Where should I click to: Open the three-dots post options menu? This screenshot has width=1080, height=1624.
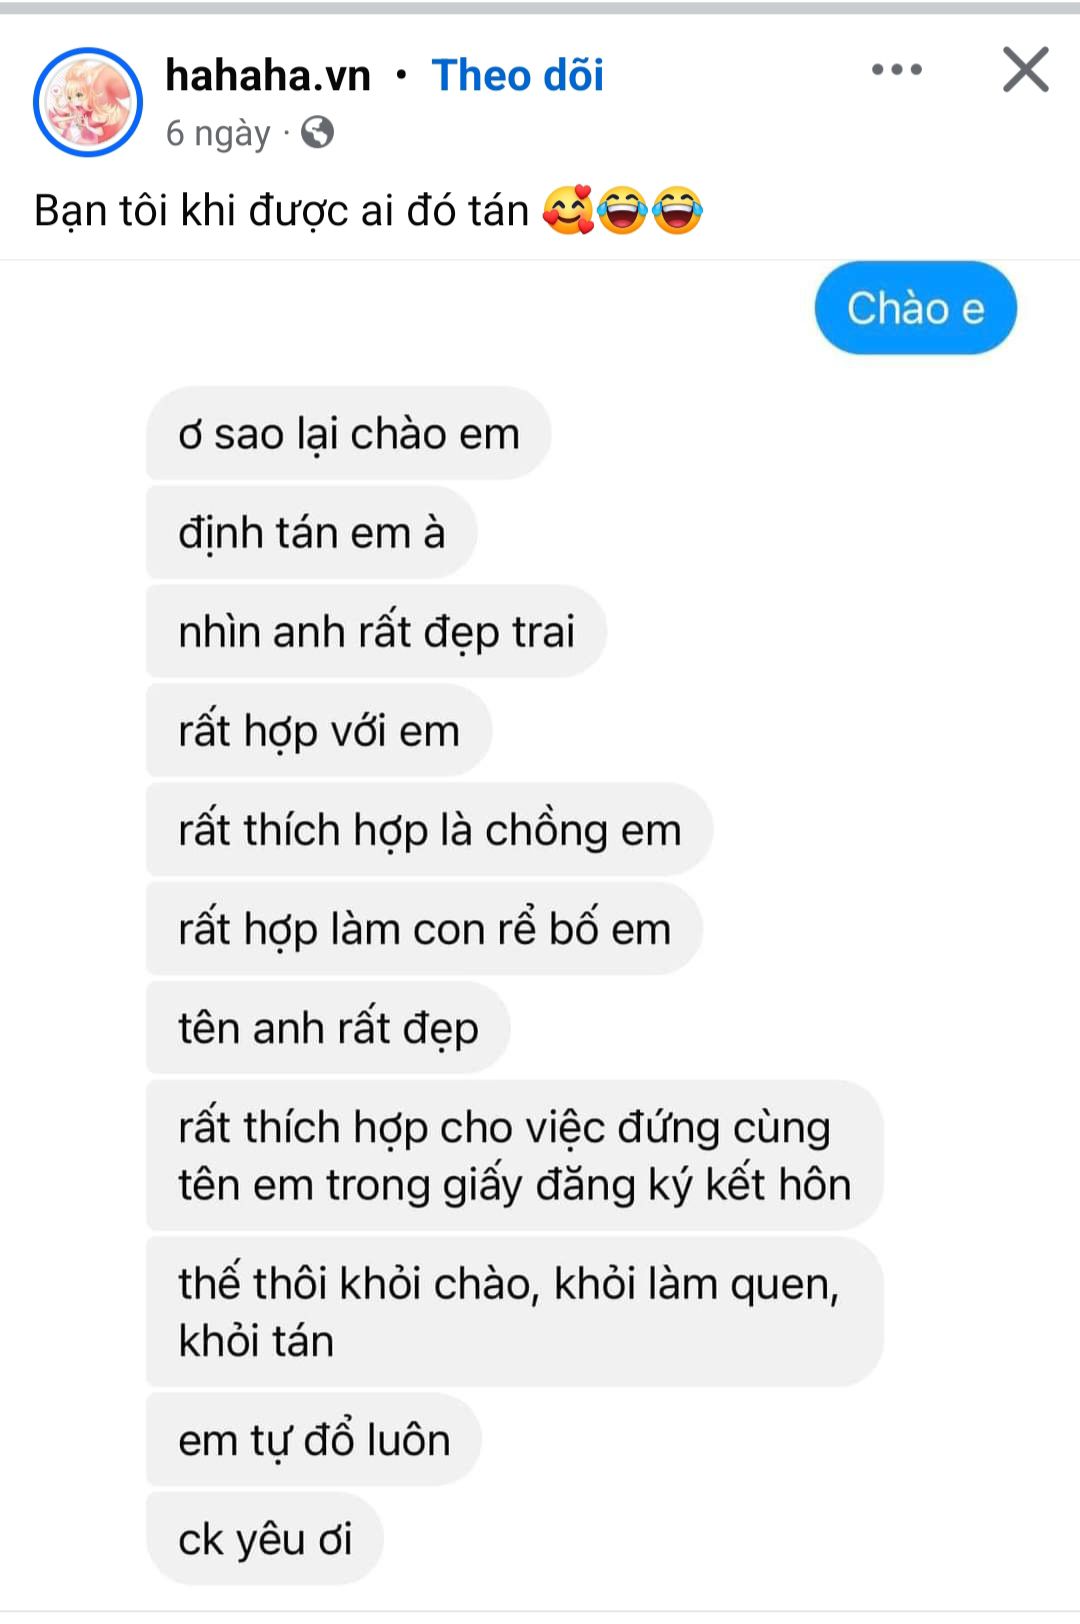coord(897,70)
